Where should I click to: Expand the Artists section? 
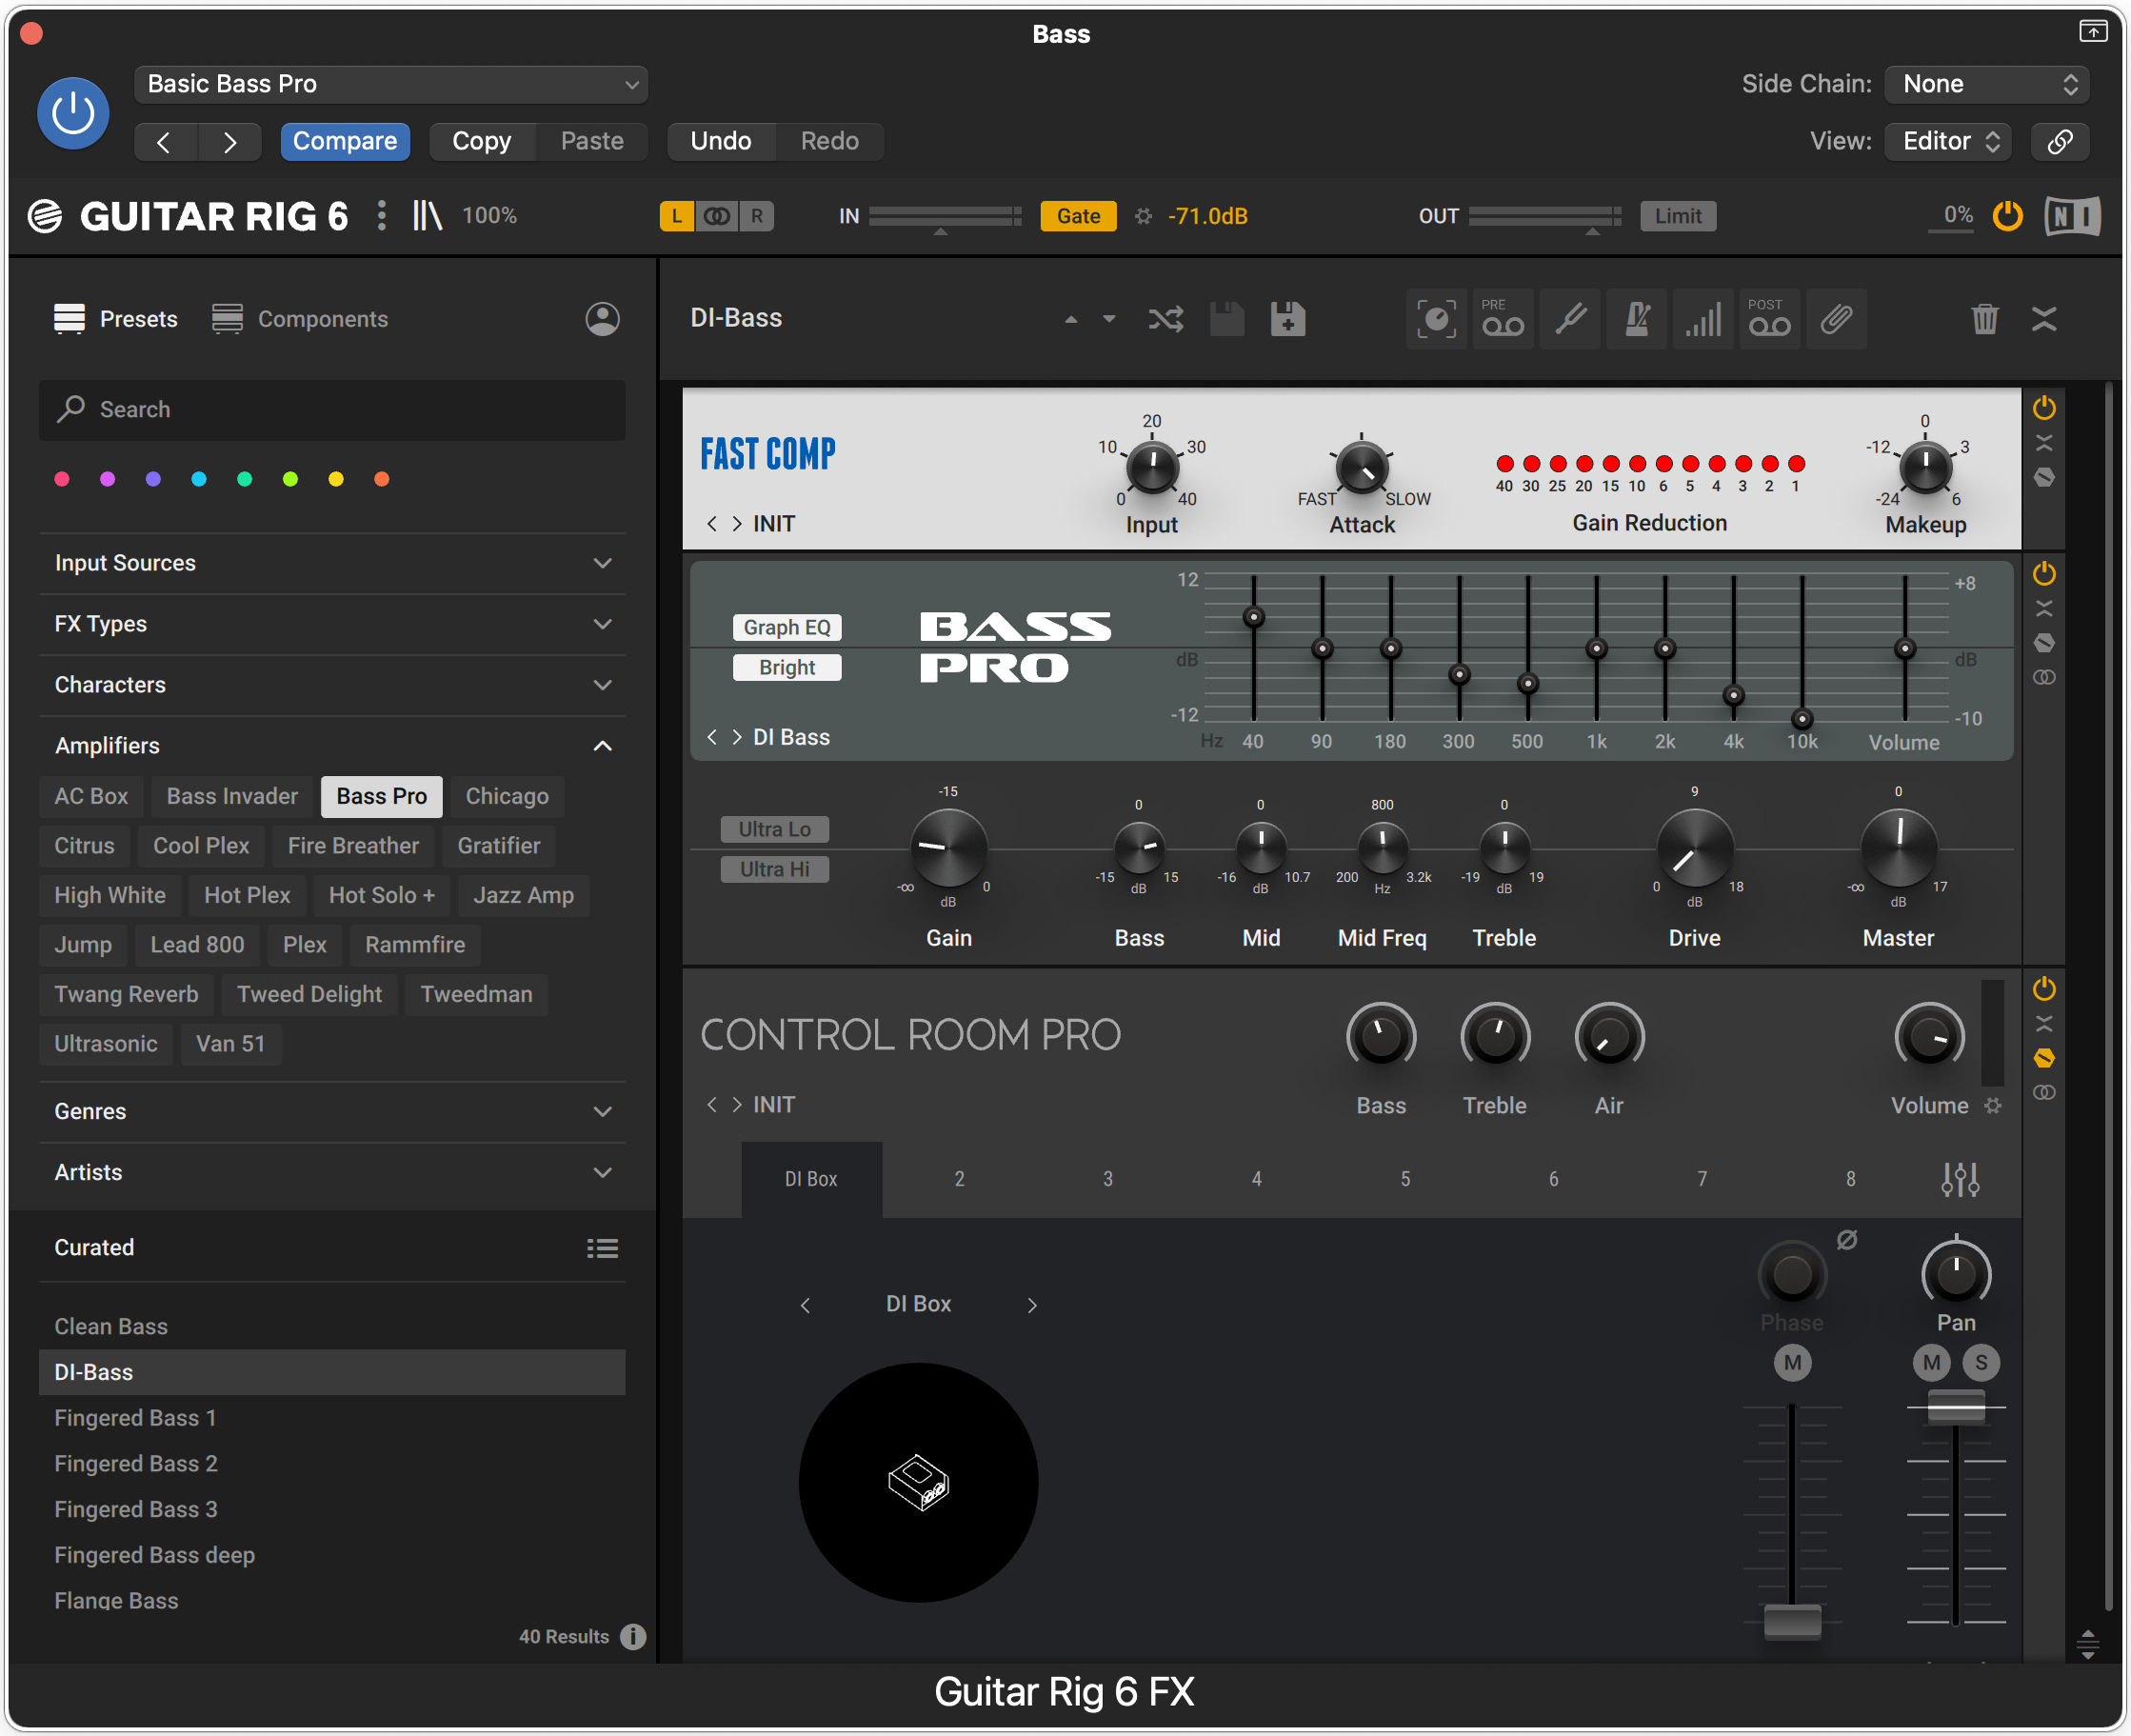tap(332, 1173)
